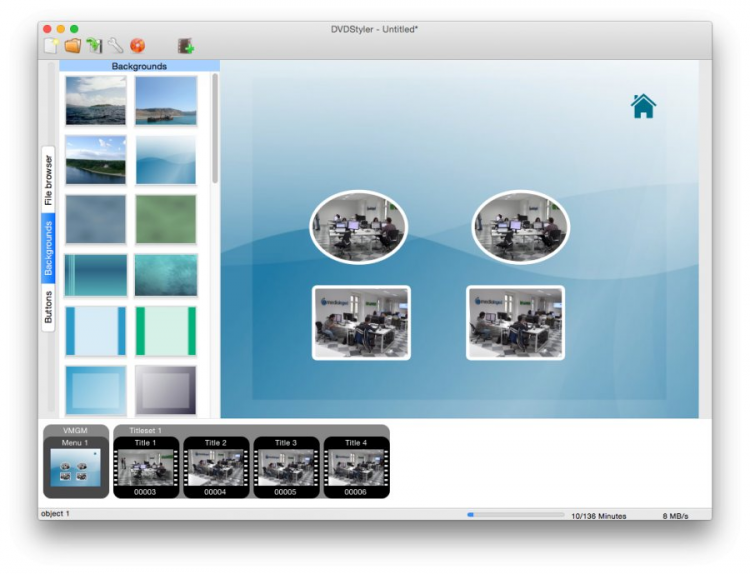Image resolution: width=750 pixels, height=574 pixels.
Task: Click the Burn DVD disc icon
Action: tap(137, 45)
